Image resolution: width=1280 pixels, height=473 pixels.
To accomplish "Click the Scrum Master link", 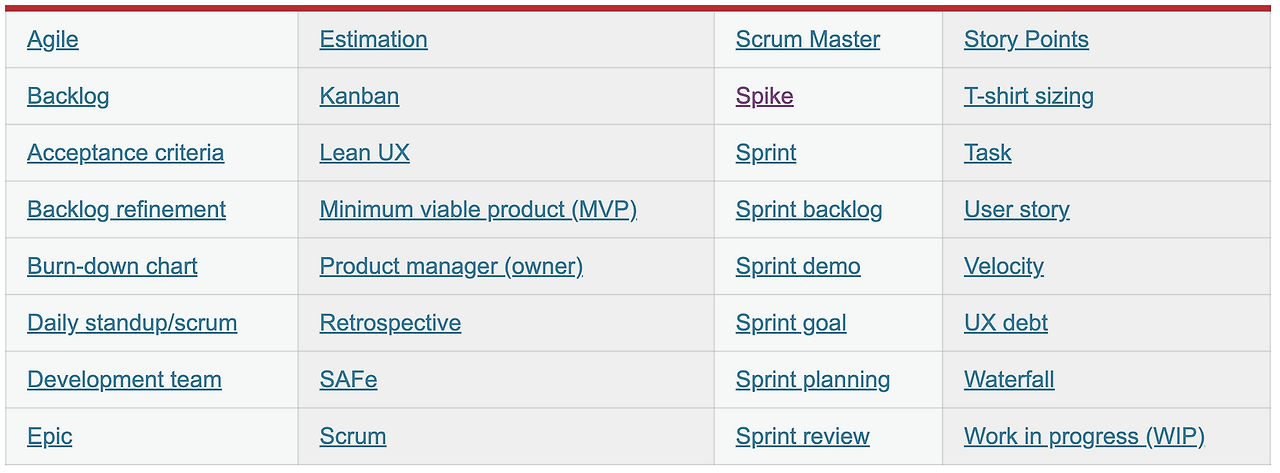I will pos(808,40).
